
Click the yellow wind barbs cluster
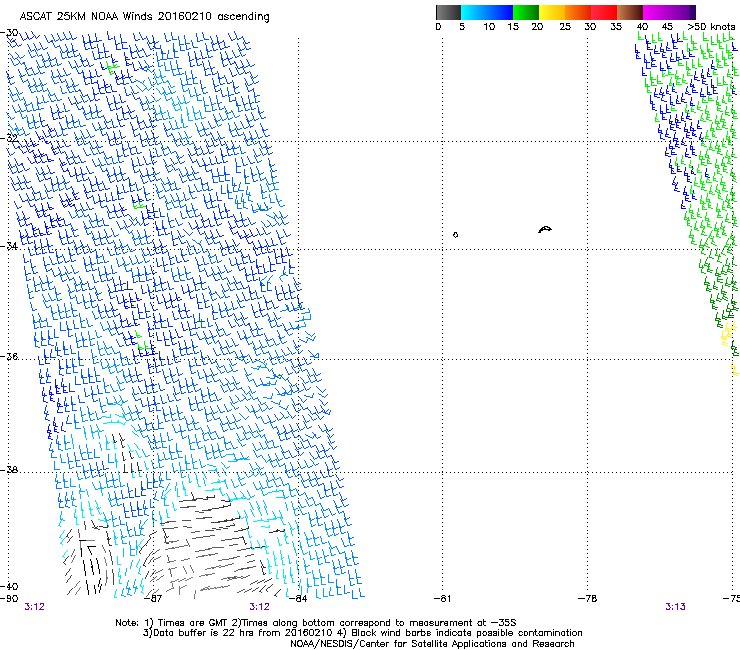click(728, 334)
